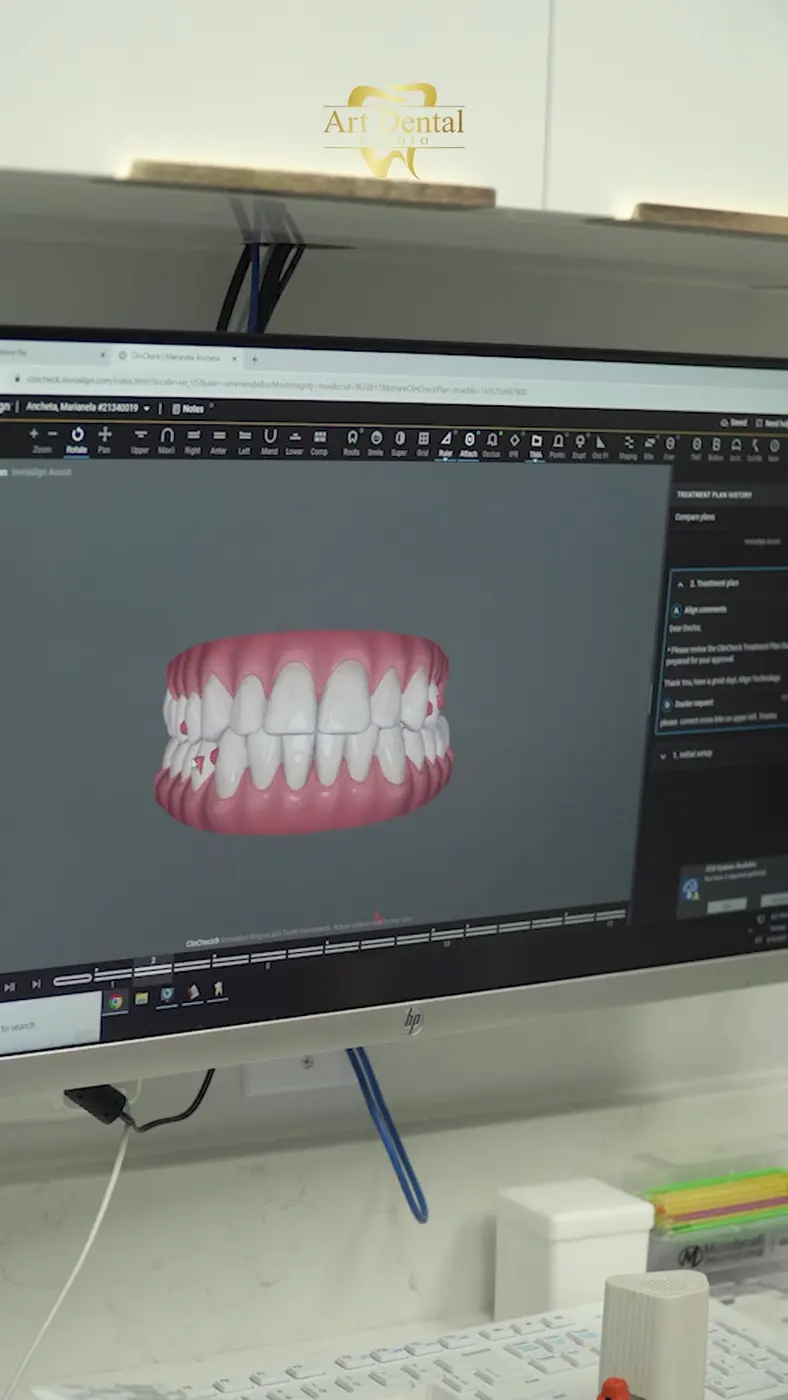Toggle the Ruler tool
The height and width of the screenshot is (1400, 788).
pyautogui.click(x=446, y=445)
